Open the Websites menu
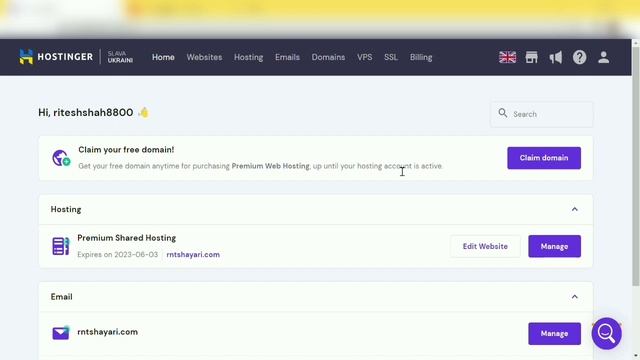Image resolution: width=640 pixels, height=360 pixels. (x=204, y=57)
